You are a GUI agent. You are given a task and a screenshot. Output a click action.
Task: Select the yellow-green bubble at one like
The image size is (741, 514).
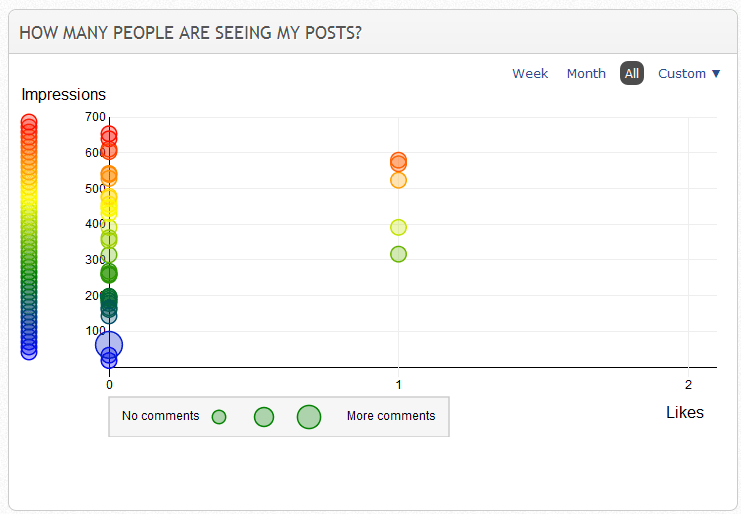(398, 227)
